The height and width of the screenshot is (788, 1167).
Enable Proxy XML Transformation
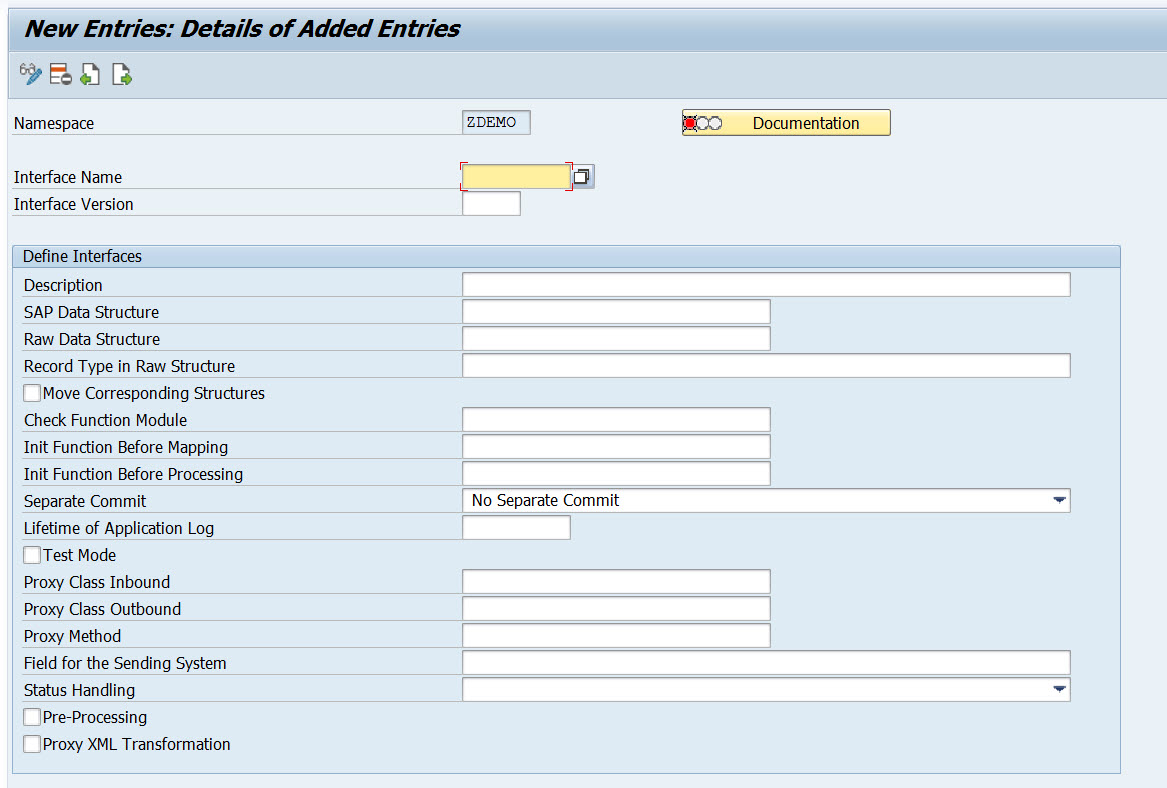click(31, 744)
